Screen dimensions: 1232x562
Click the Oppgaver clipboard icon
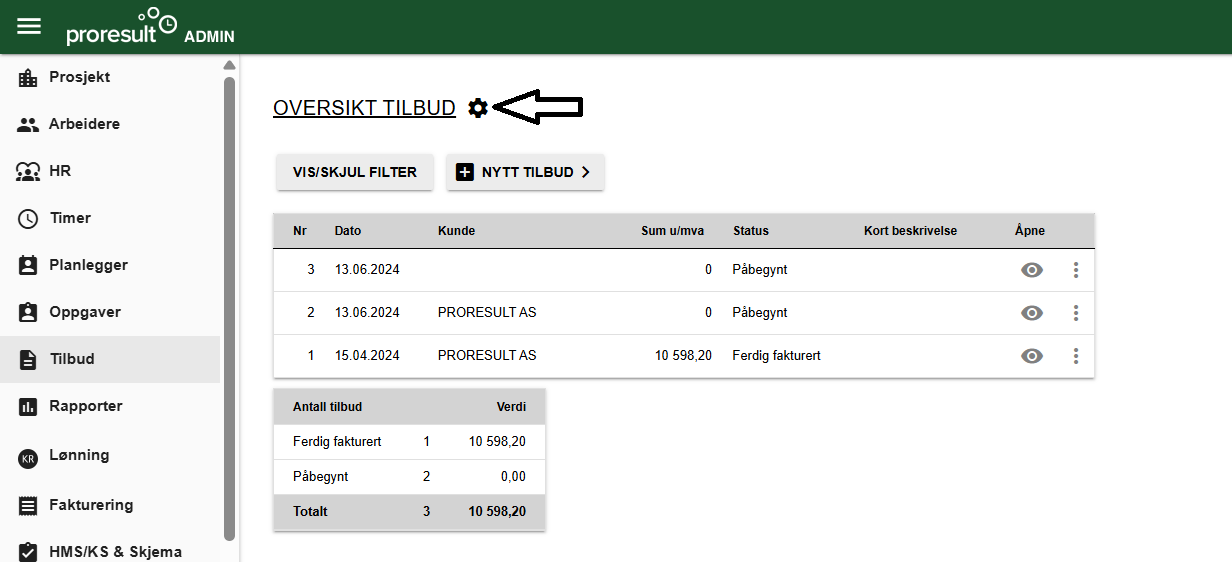(x=28, y=312)
